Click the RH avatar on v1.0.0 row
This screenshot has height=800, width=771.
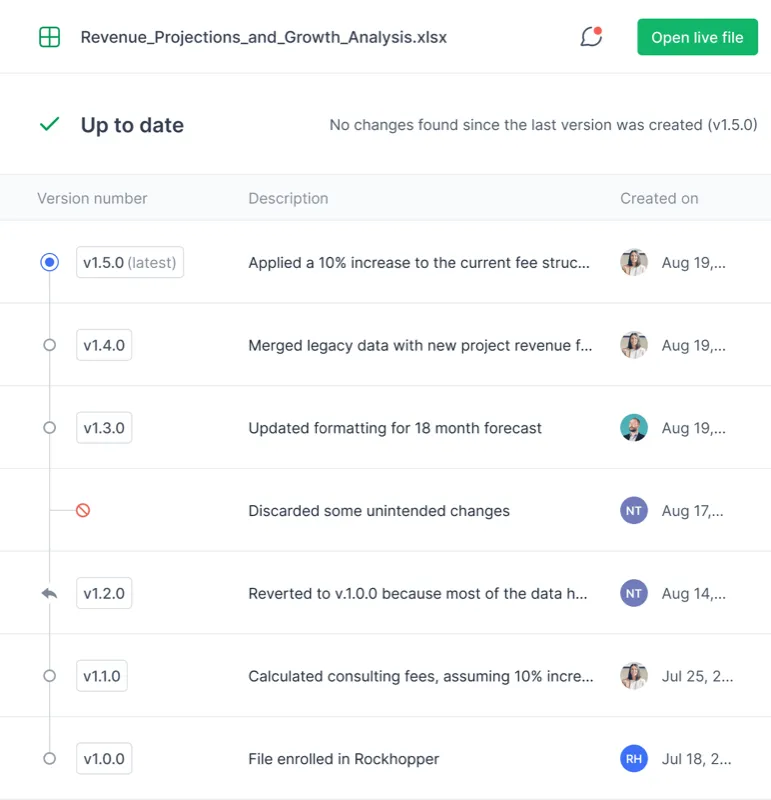coord(633,759)
